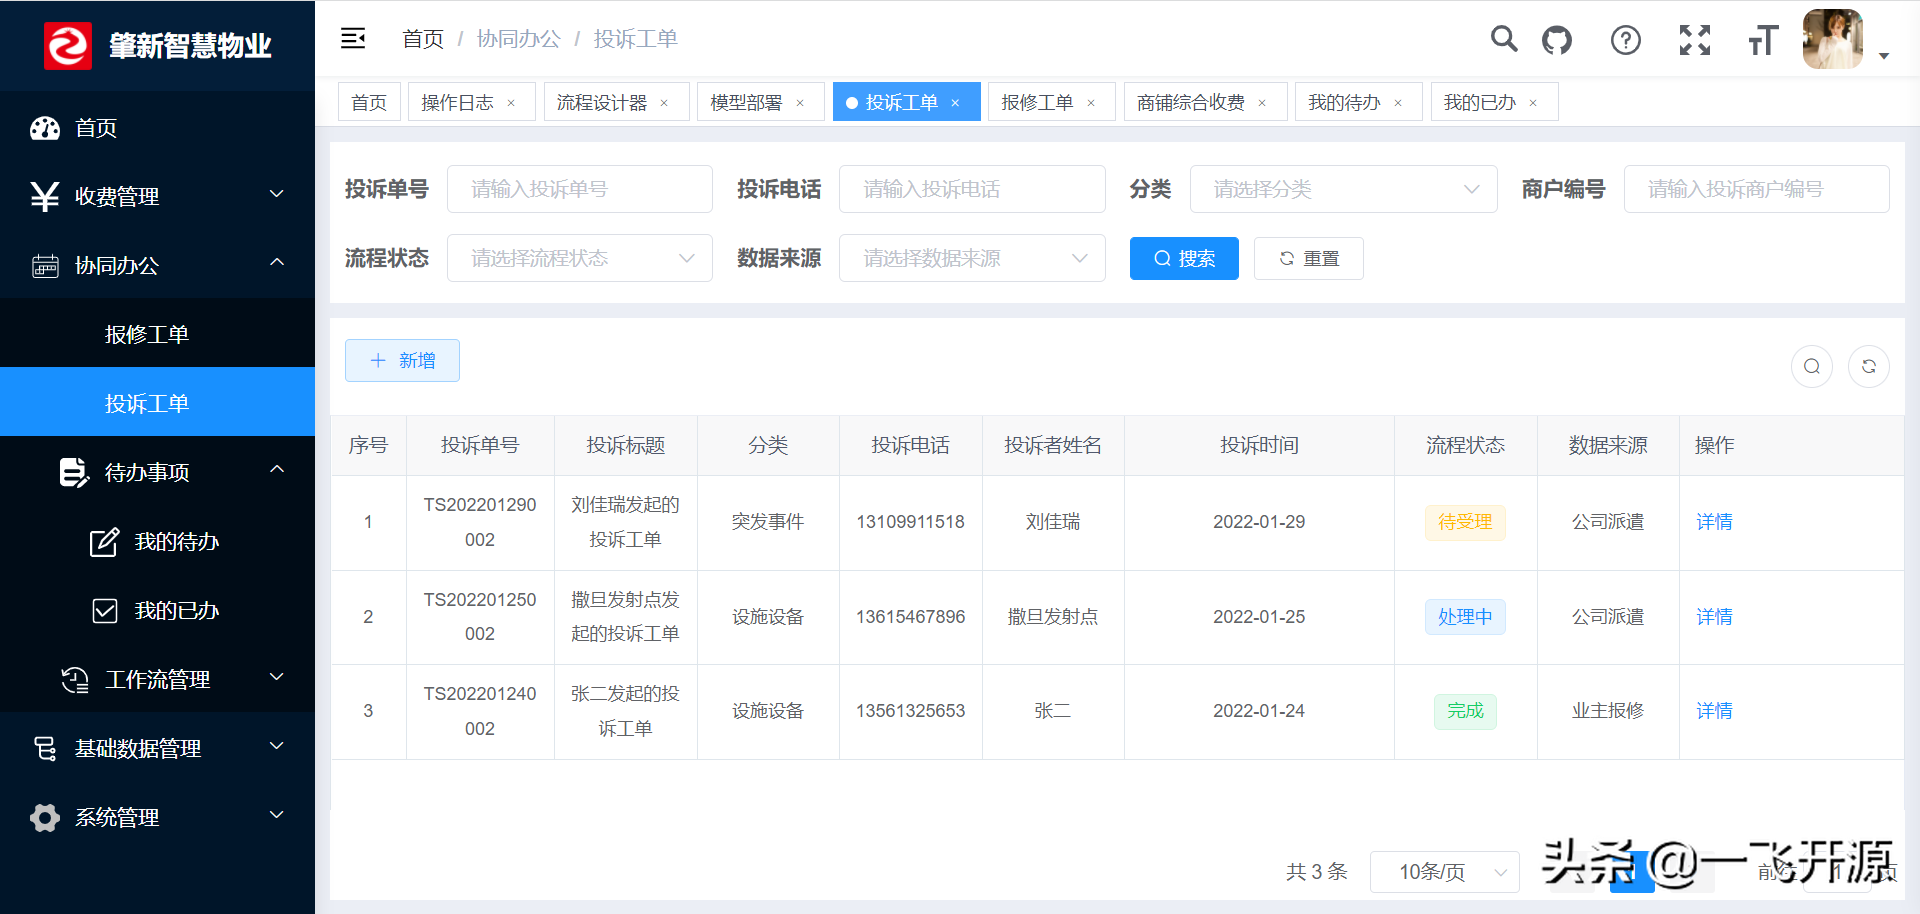Click the 完成 status tag
The width and height of the screenshot is (1920, 914).
point(1465,711)
